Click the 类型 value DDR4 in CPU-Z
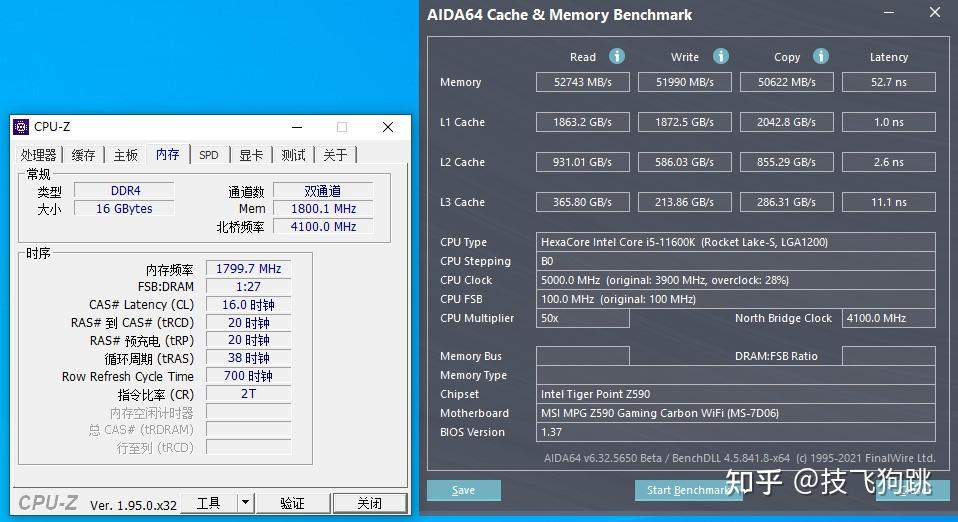Image resolution: width=958 pixels, height=522 pixels. pos(124,191)
